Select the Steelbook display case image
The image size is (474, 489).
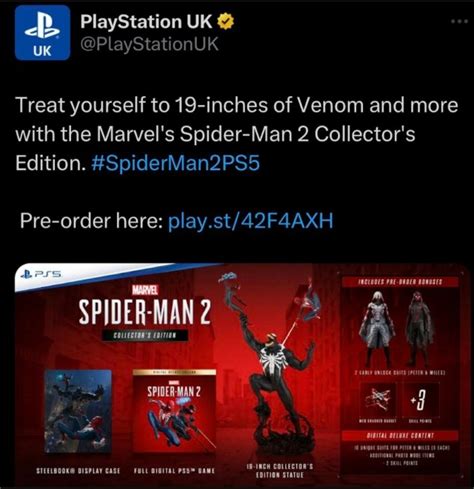click(78, 411)
